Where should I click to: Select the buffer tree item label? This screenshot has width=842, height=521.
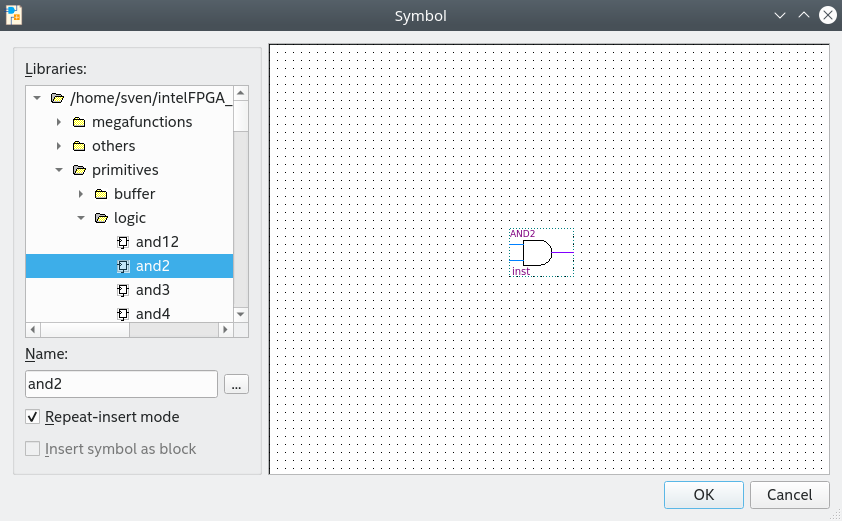[x=134, y=194]
